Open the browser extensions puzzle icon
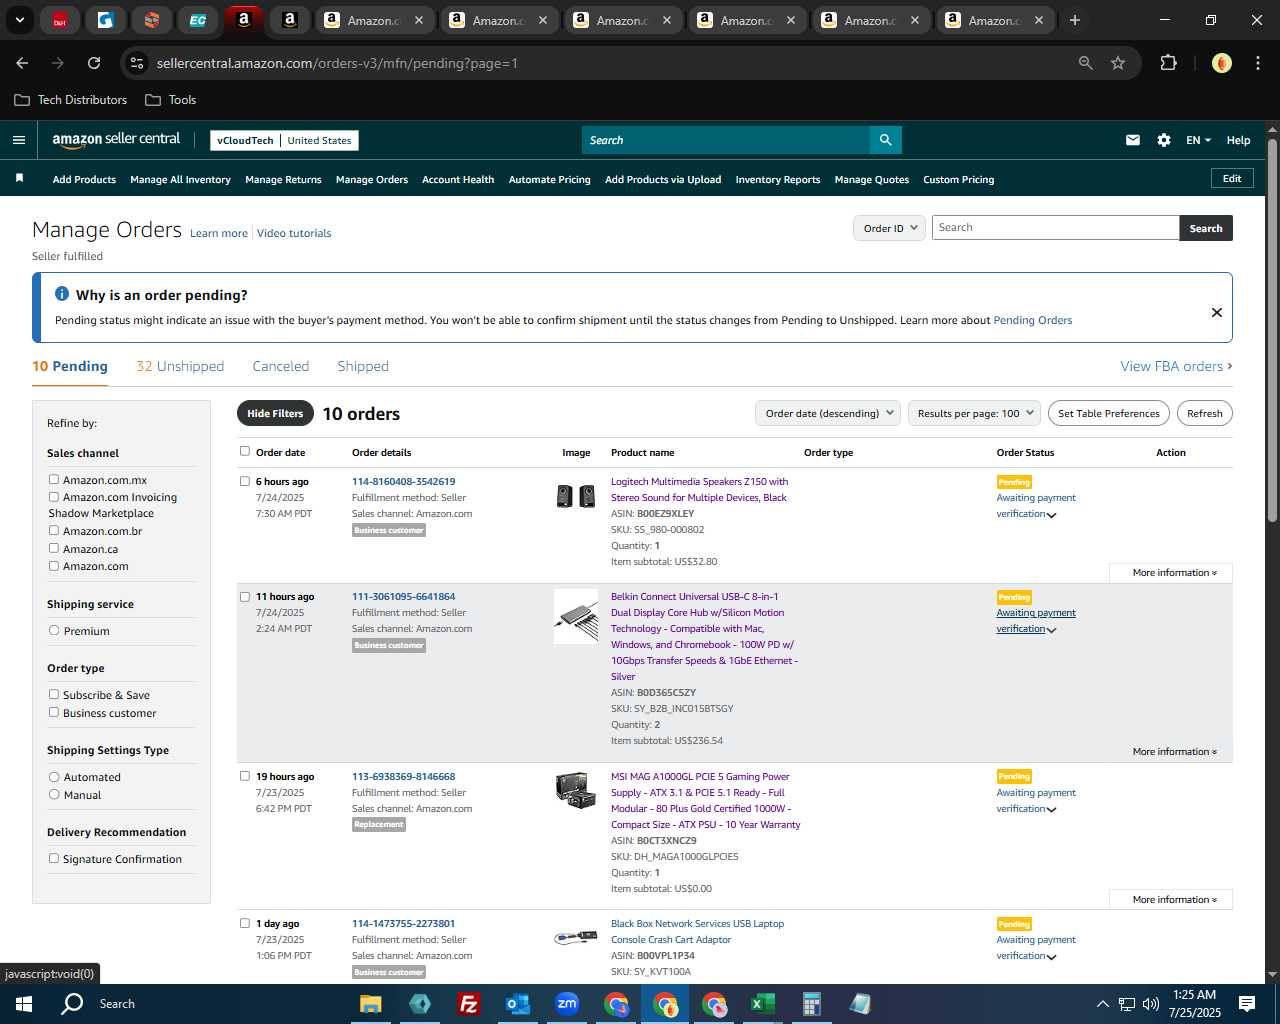 1168,63
